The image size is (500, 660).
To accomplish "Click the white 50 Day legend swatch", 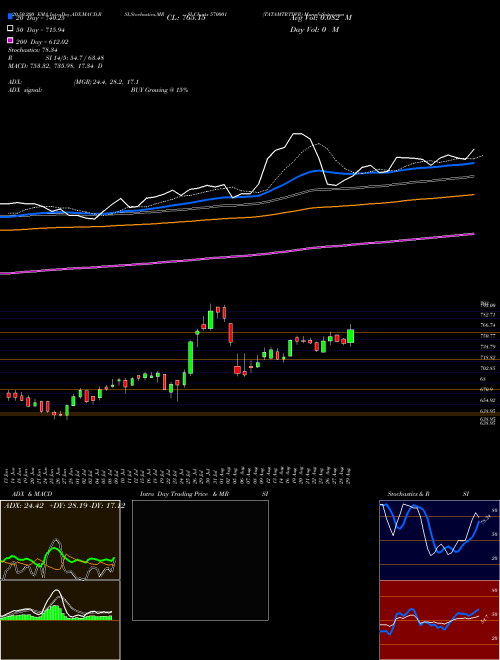I will pyautogui.click(x=10, y=28).
